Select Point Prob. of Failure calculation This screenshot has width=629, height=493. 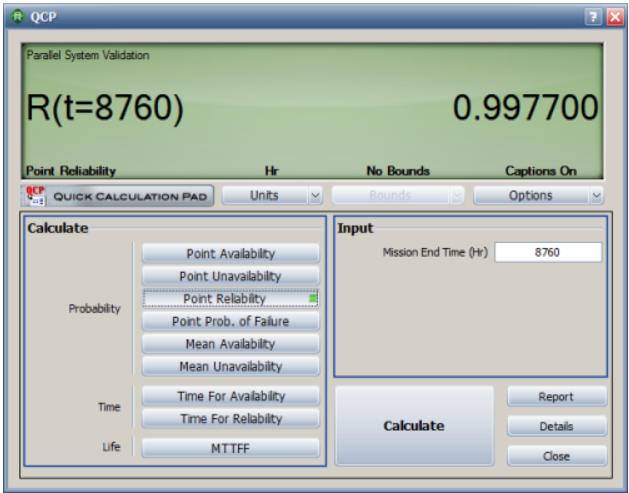point(231,321)
